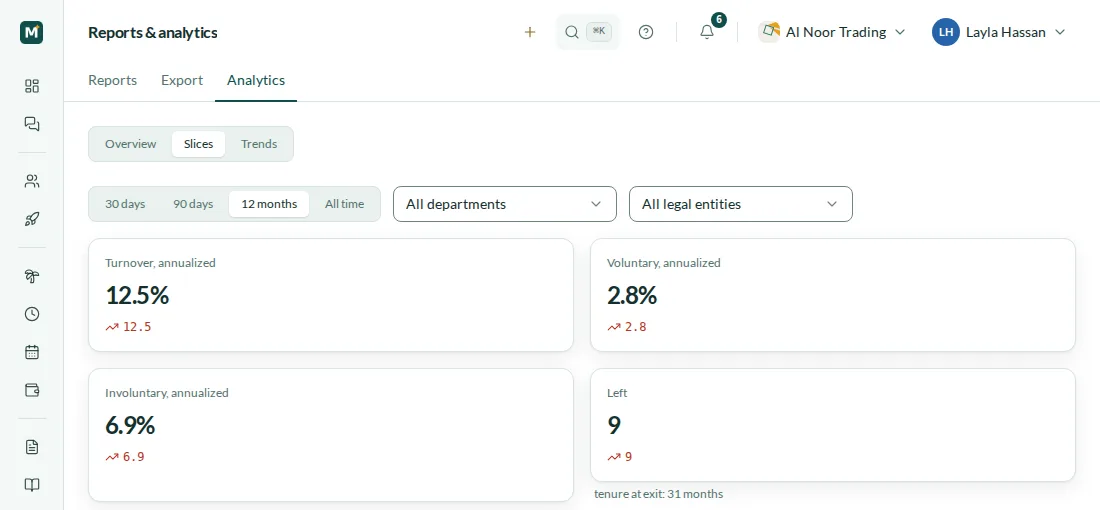Click the plus create icon in header

530,32
